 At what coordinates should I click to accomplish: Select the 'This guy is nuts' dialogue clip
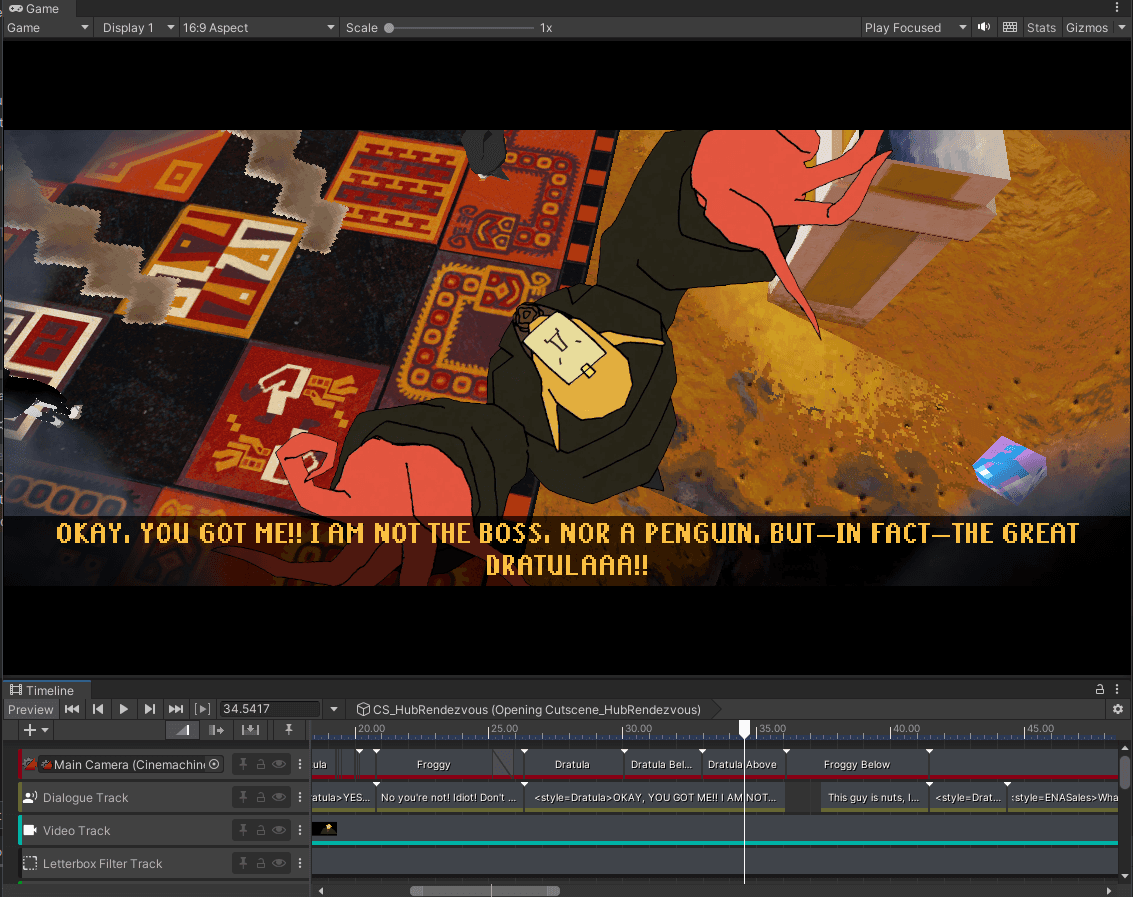[874, 797]
